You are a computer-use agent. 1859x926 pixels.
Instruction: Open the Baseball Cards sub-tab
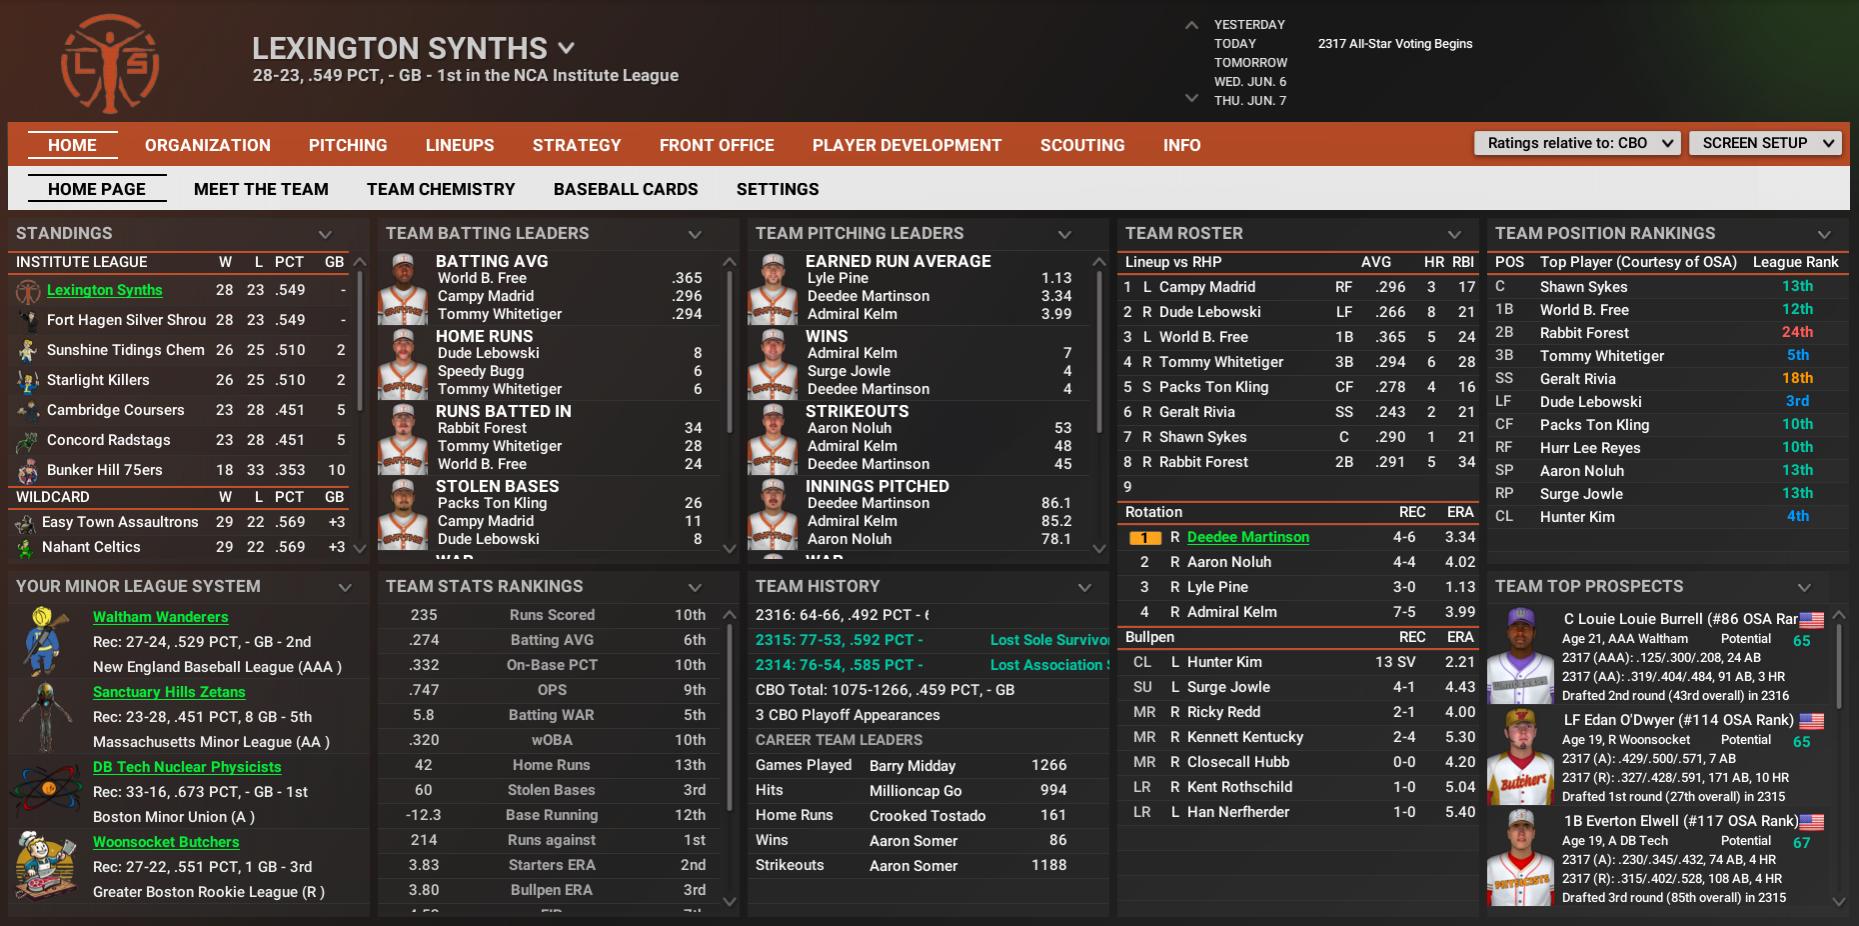pos(625,189)
